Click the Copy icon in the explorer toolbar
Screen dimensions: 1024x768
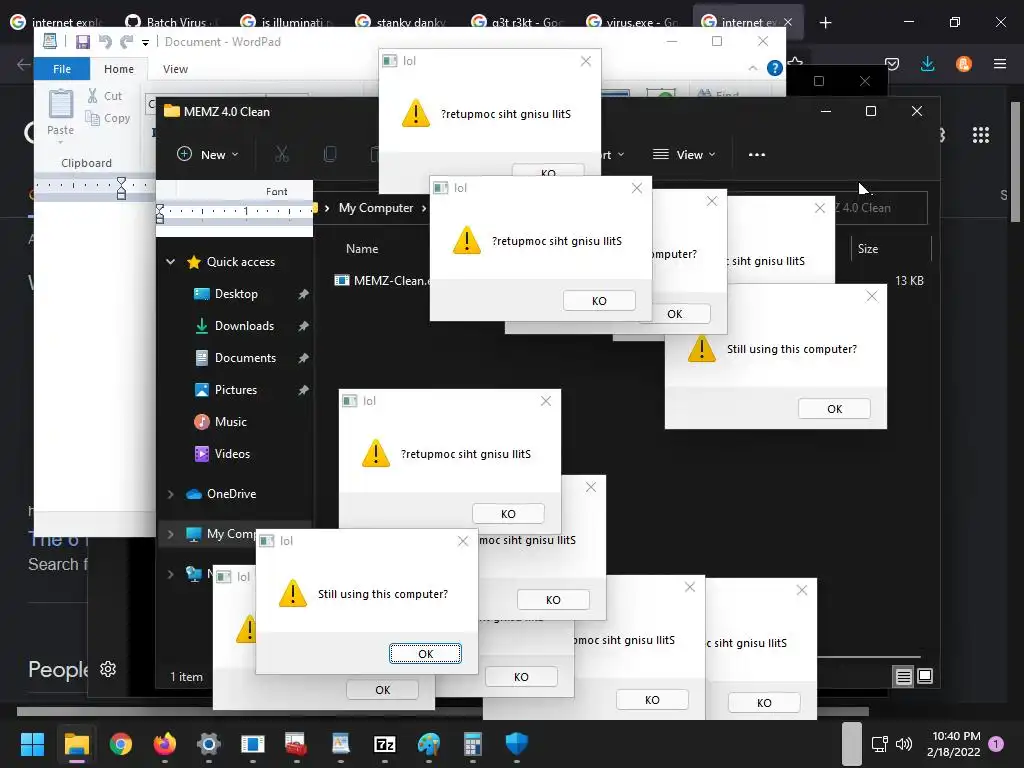pos(330,154)
